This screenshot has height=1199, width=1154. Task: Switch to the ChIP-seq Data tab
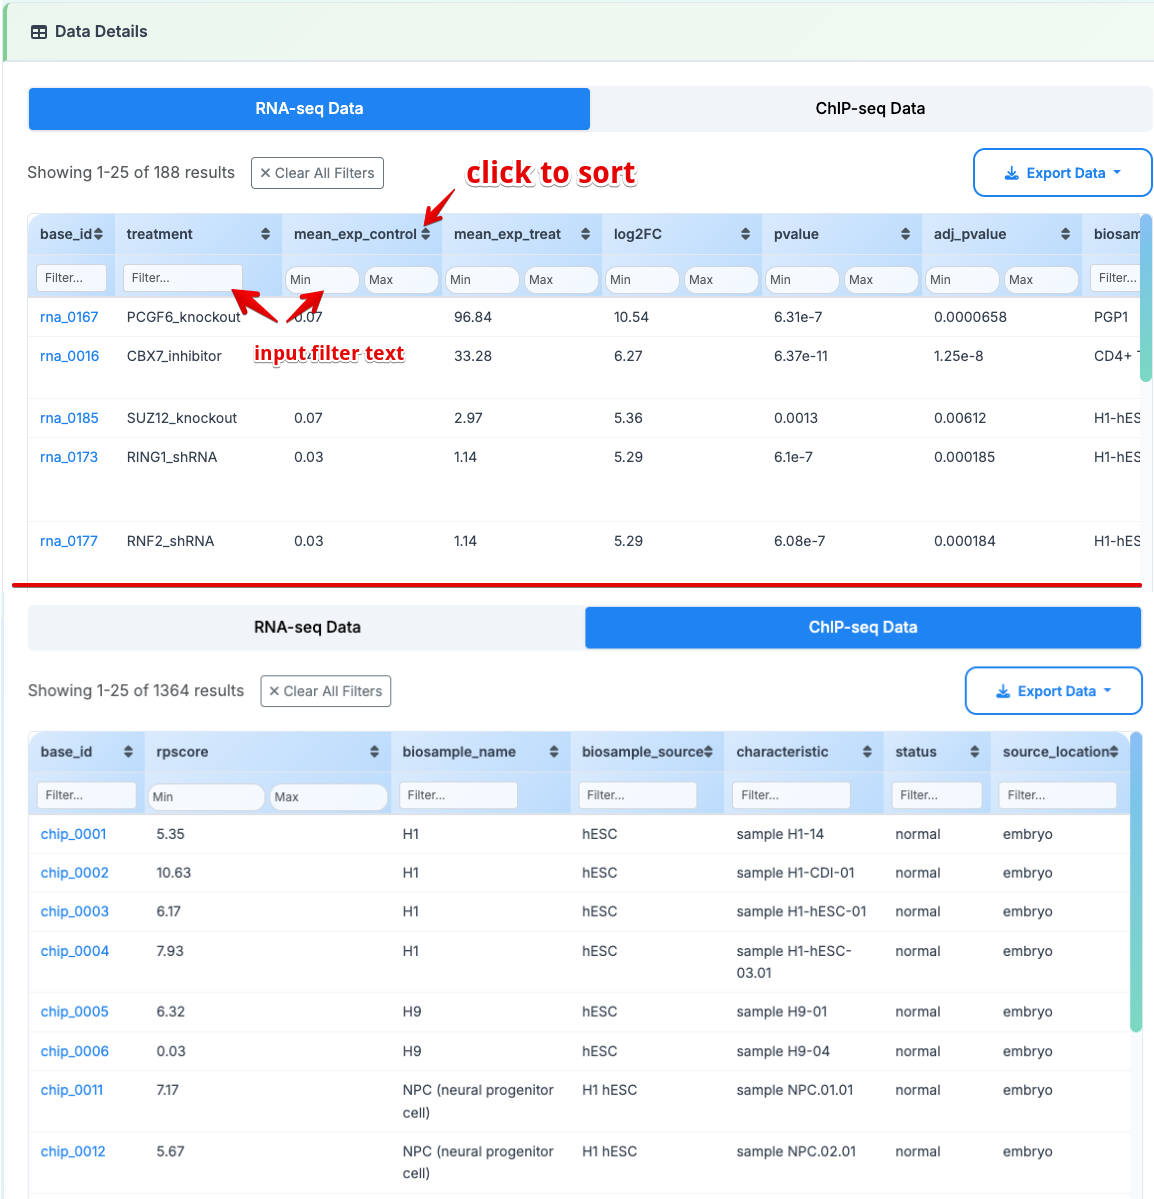click(869, 108)
